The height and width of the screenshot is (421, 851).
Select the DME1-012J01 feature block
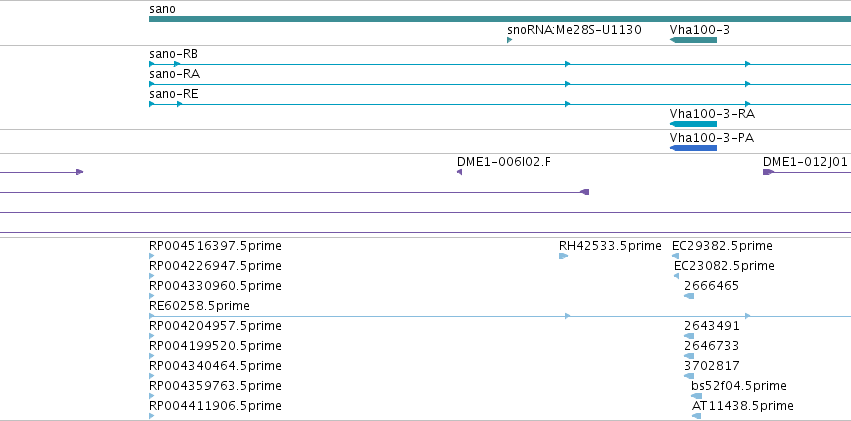tap(769, 172)
